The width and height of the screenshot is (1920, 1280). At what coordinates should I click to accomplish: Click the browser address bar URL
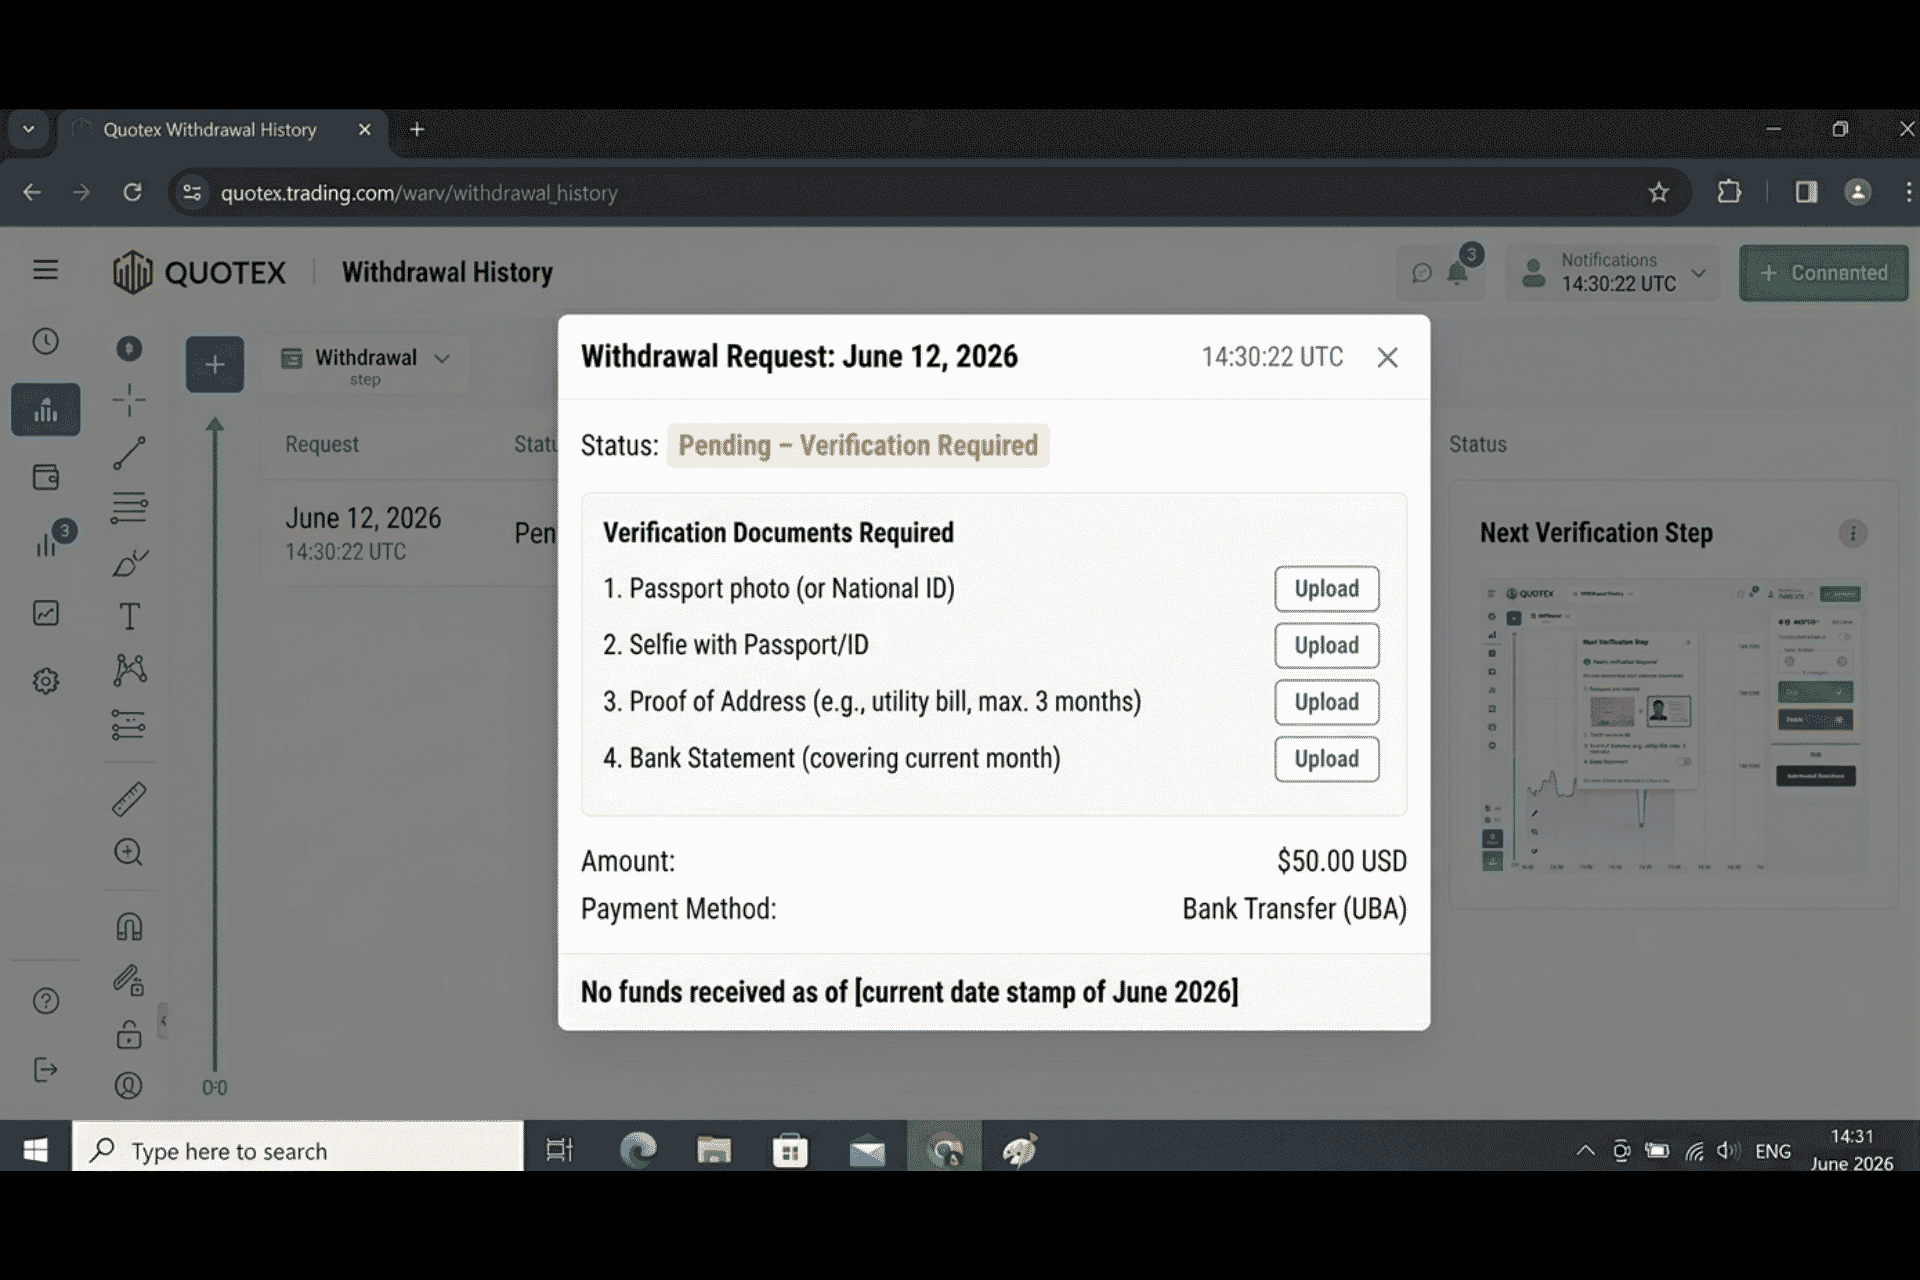tap(419, 193)
